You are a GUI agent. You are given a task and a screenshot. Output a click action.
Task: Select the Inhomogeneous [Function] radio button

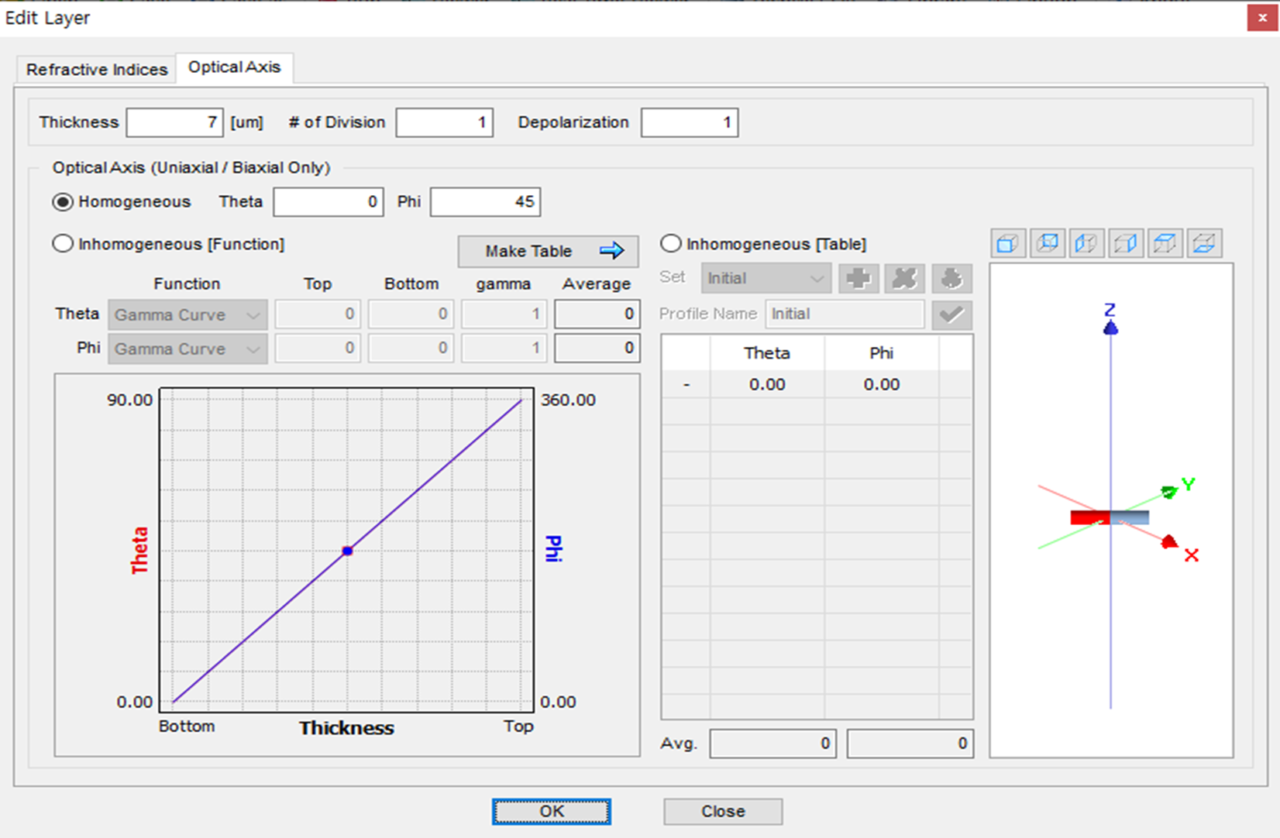coord(62,244)
